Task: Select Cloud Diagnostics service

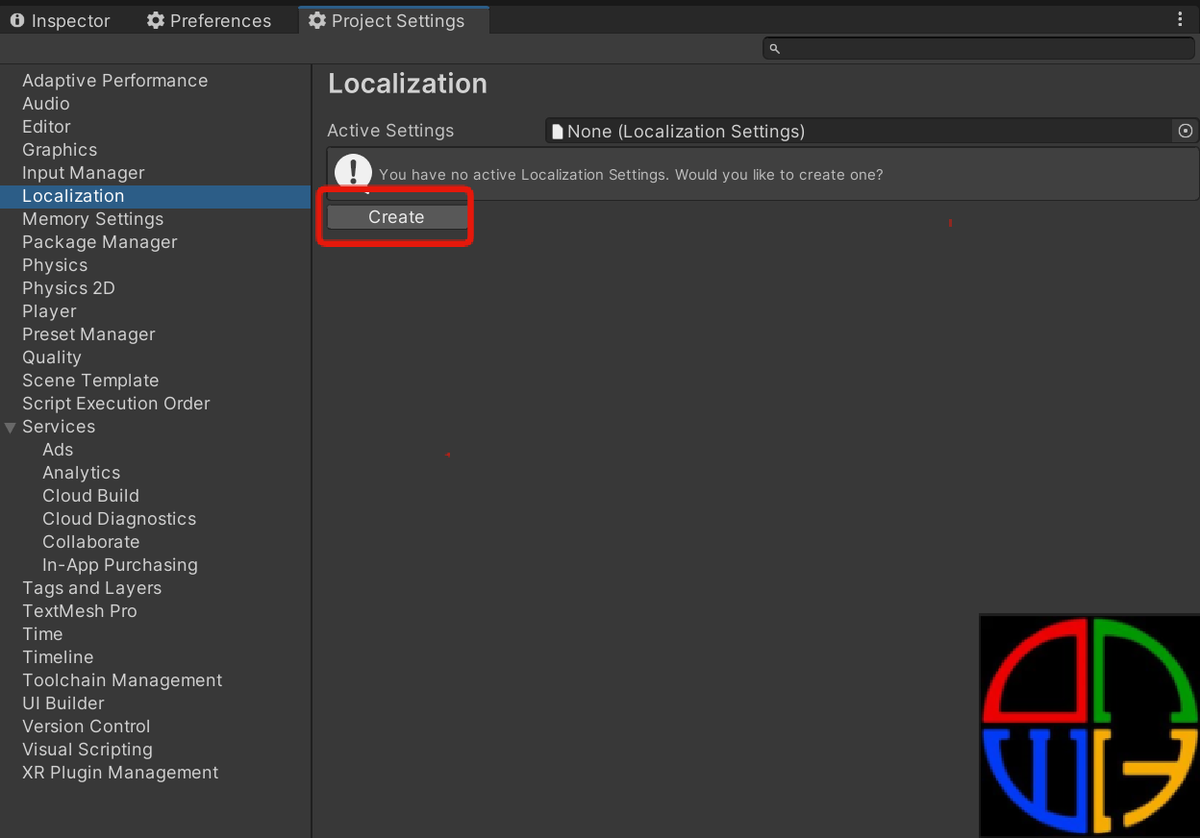Action: [x=119, y=519]
